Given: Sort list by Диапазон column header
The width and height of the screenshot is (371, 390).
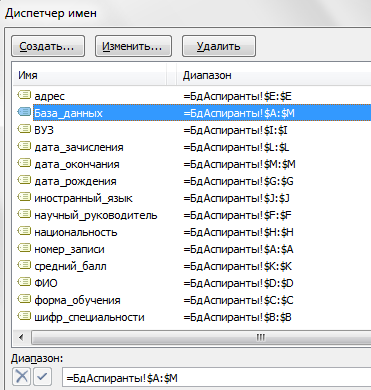Looking at the screenshot, I should (x=273, y=75).
